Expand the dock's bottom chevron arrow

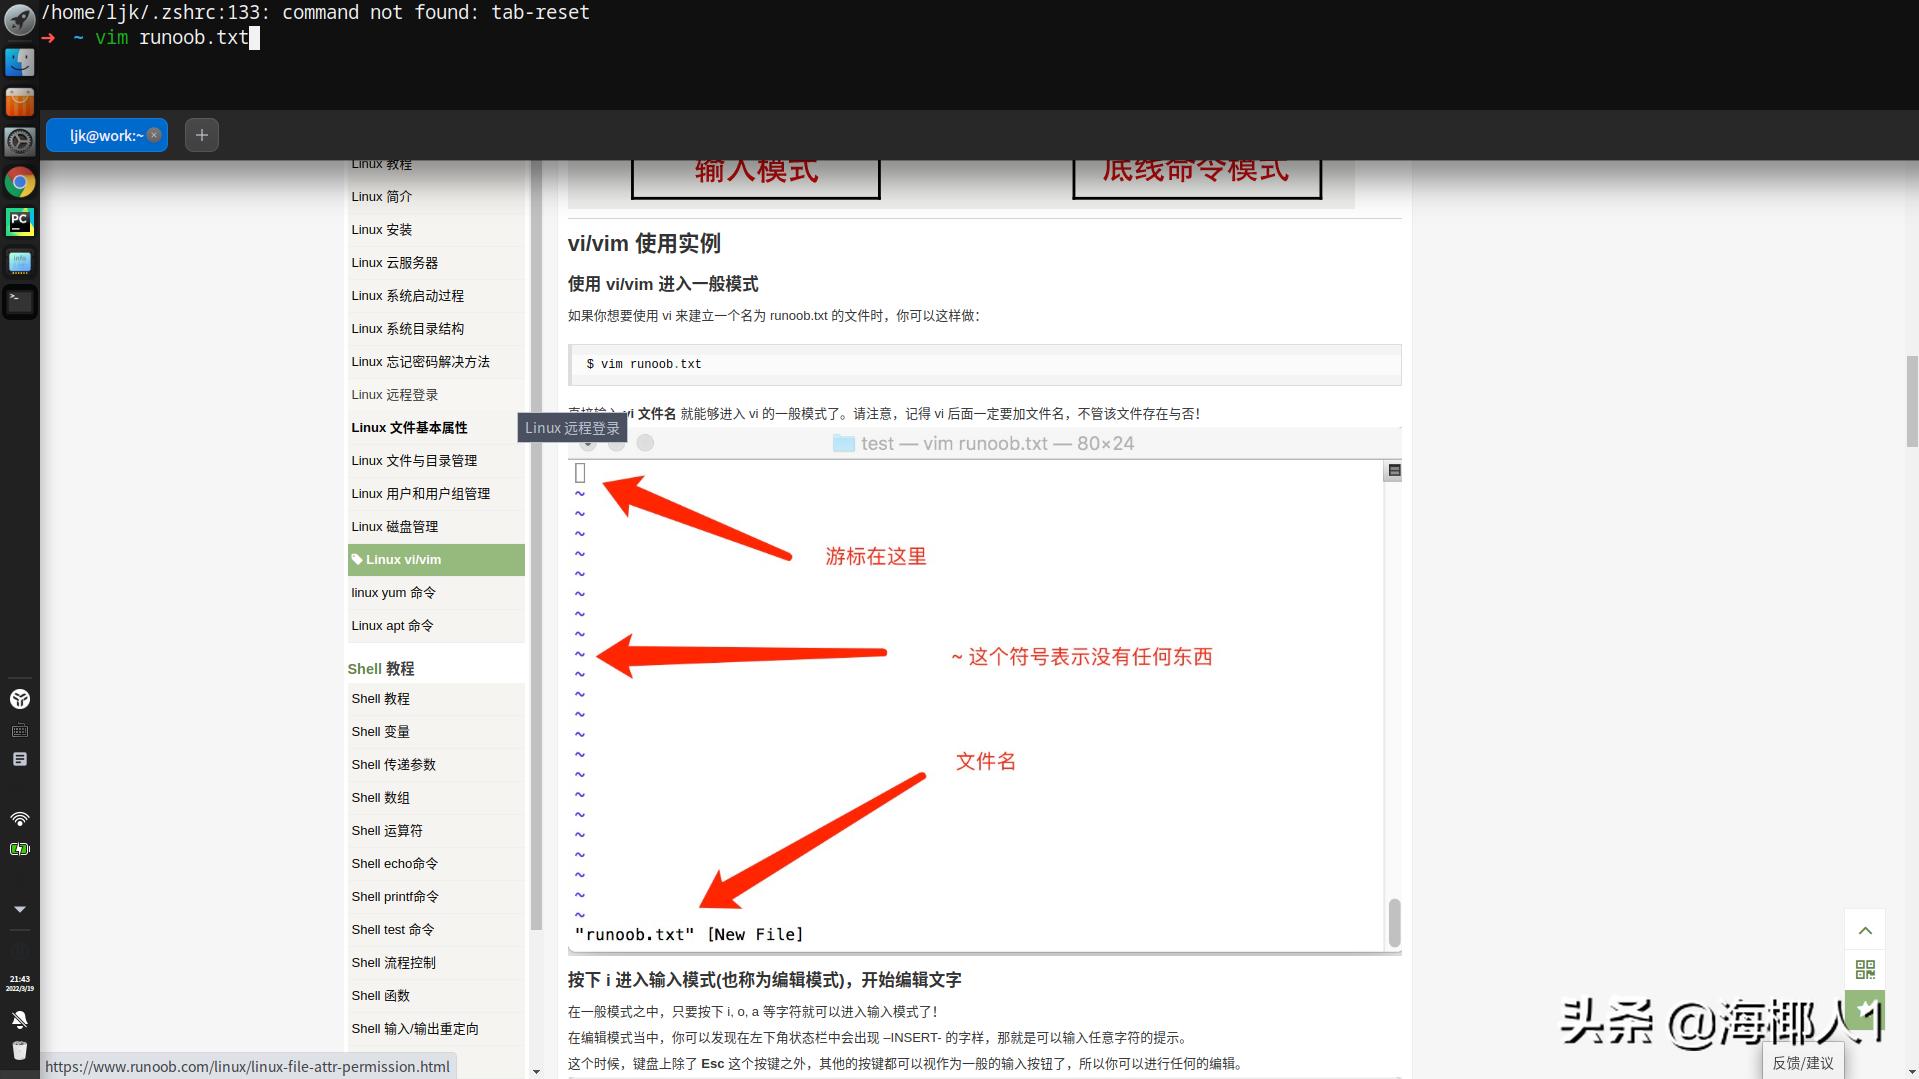20,908
